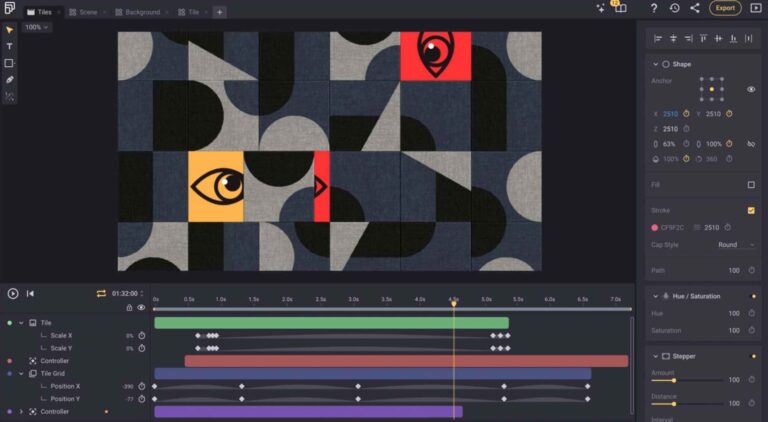Enable the Fill checkbox
The width and height of the screenshot is (768, 422).
click(x=751, y=184)
